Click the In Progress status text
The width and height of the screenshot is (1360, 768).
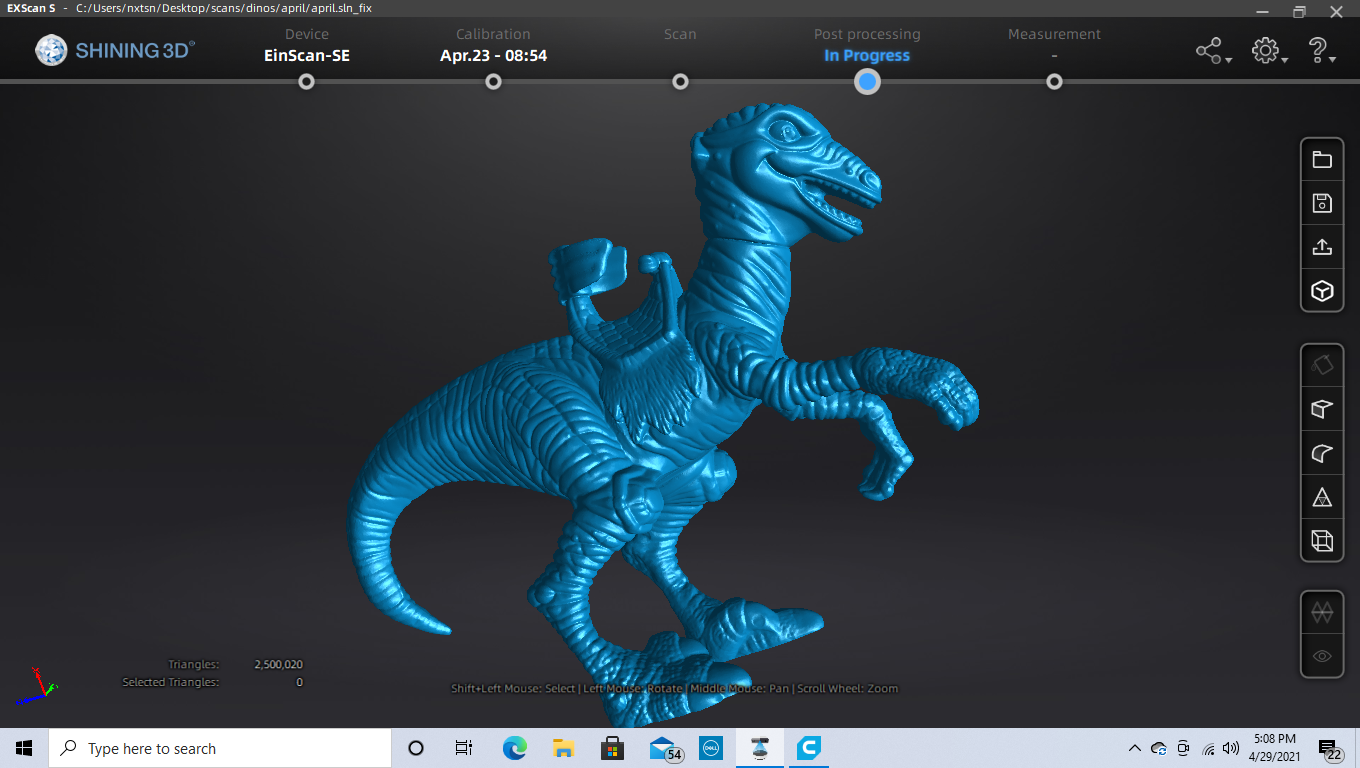pyautogui.click(x=867, y=56)
